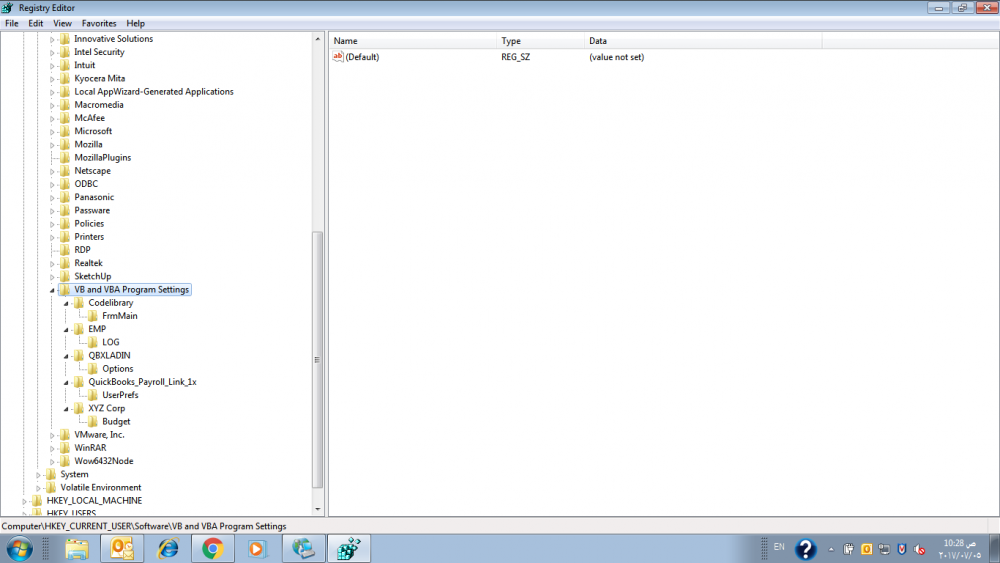Click the Mozilla folder icon
The height and width of the screenshot is (563, 1000).
tap(65, 145)
